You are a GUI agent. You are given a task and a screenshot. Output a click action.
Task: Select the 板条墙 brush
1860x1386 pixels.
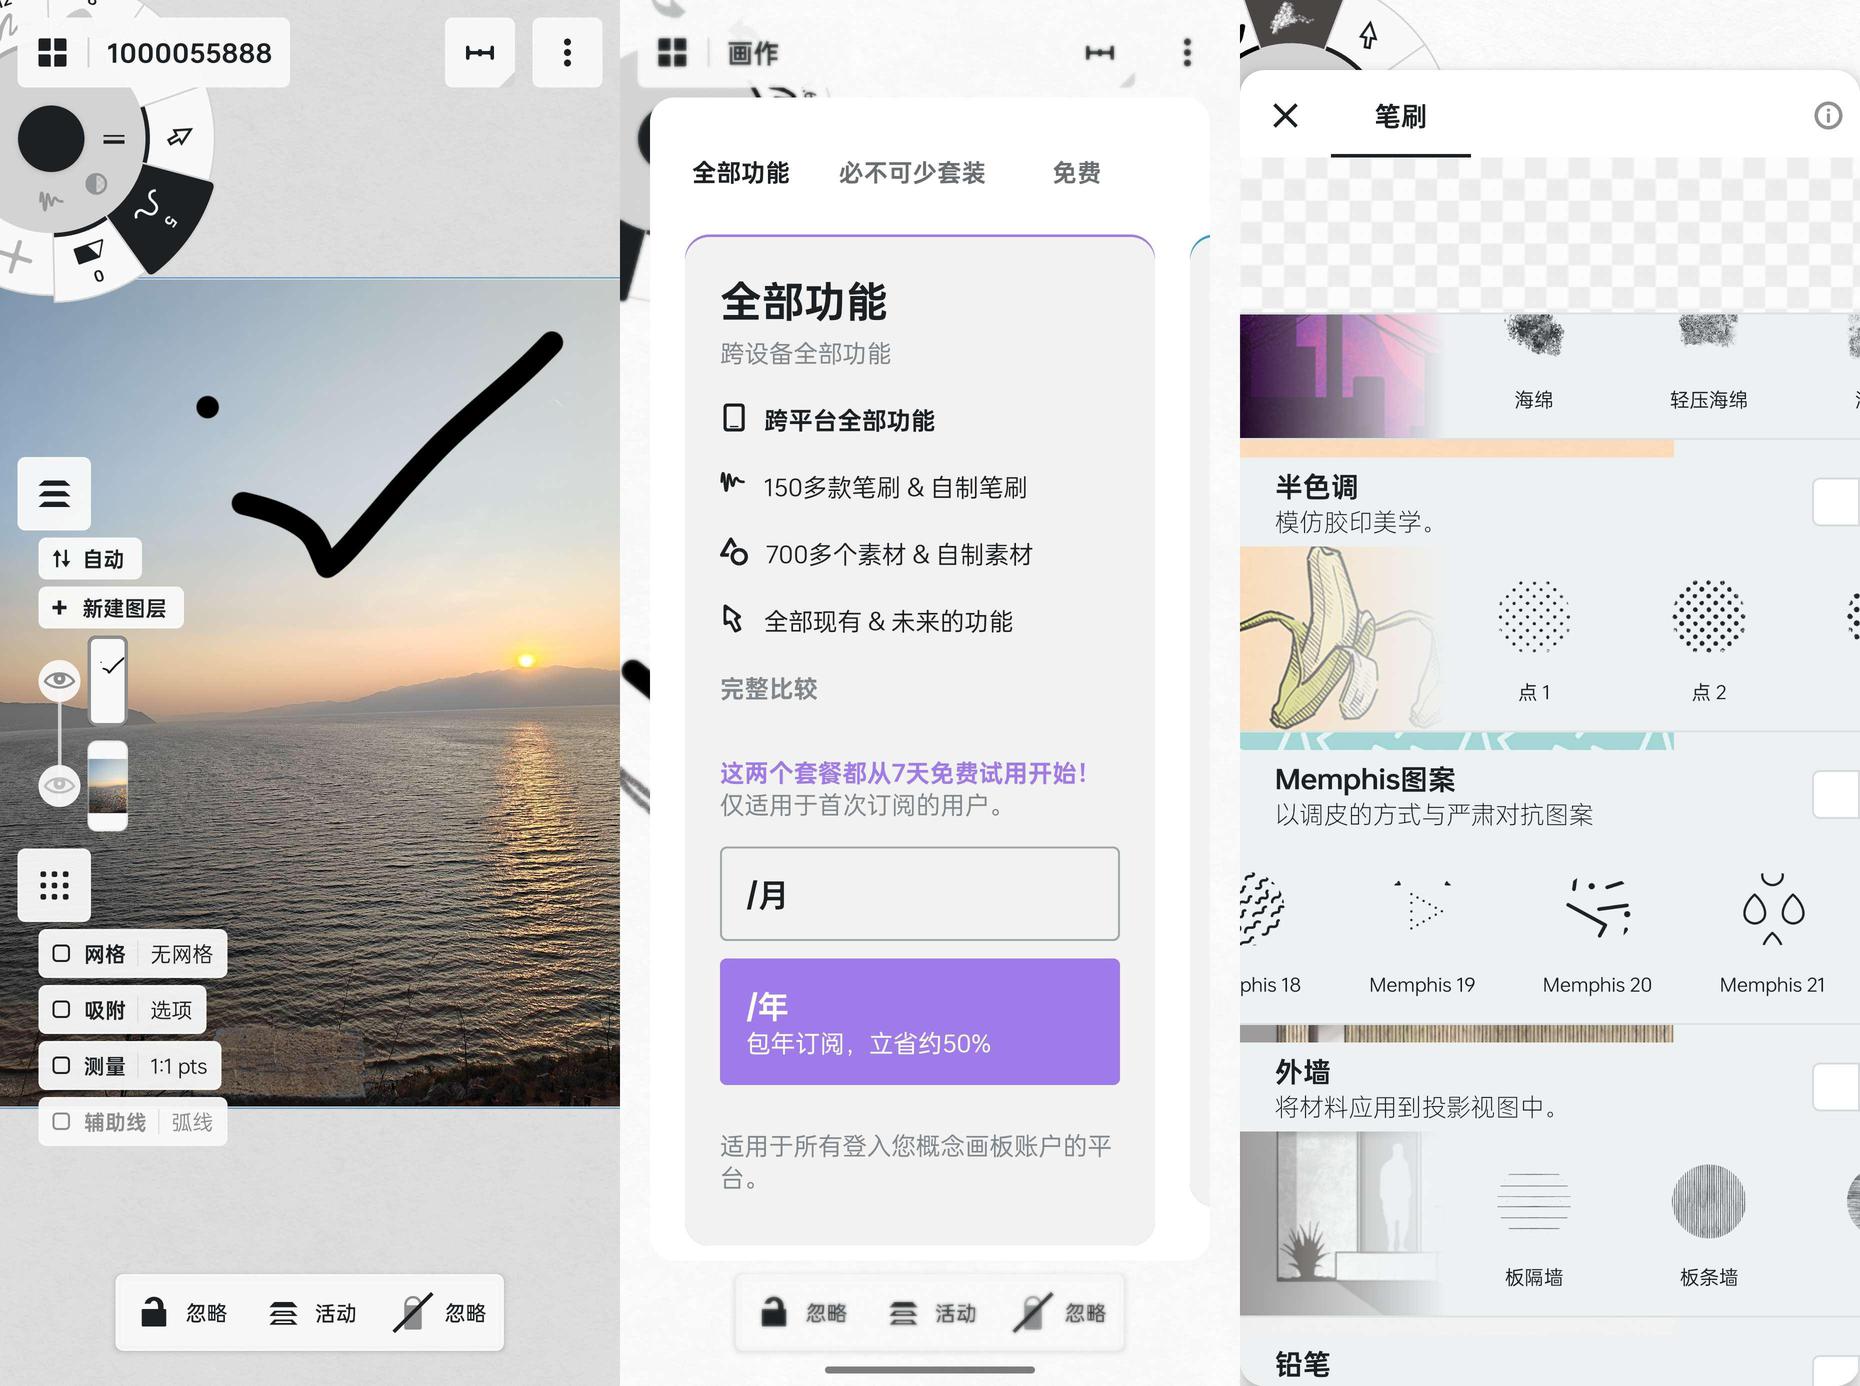[x=1709, y=1225]
